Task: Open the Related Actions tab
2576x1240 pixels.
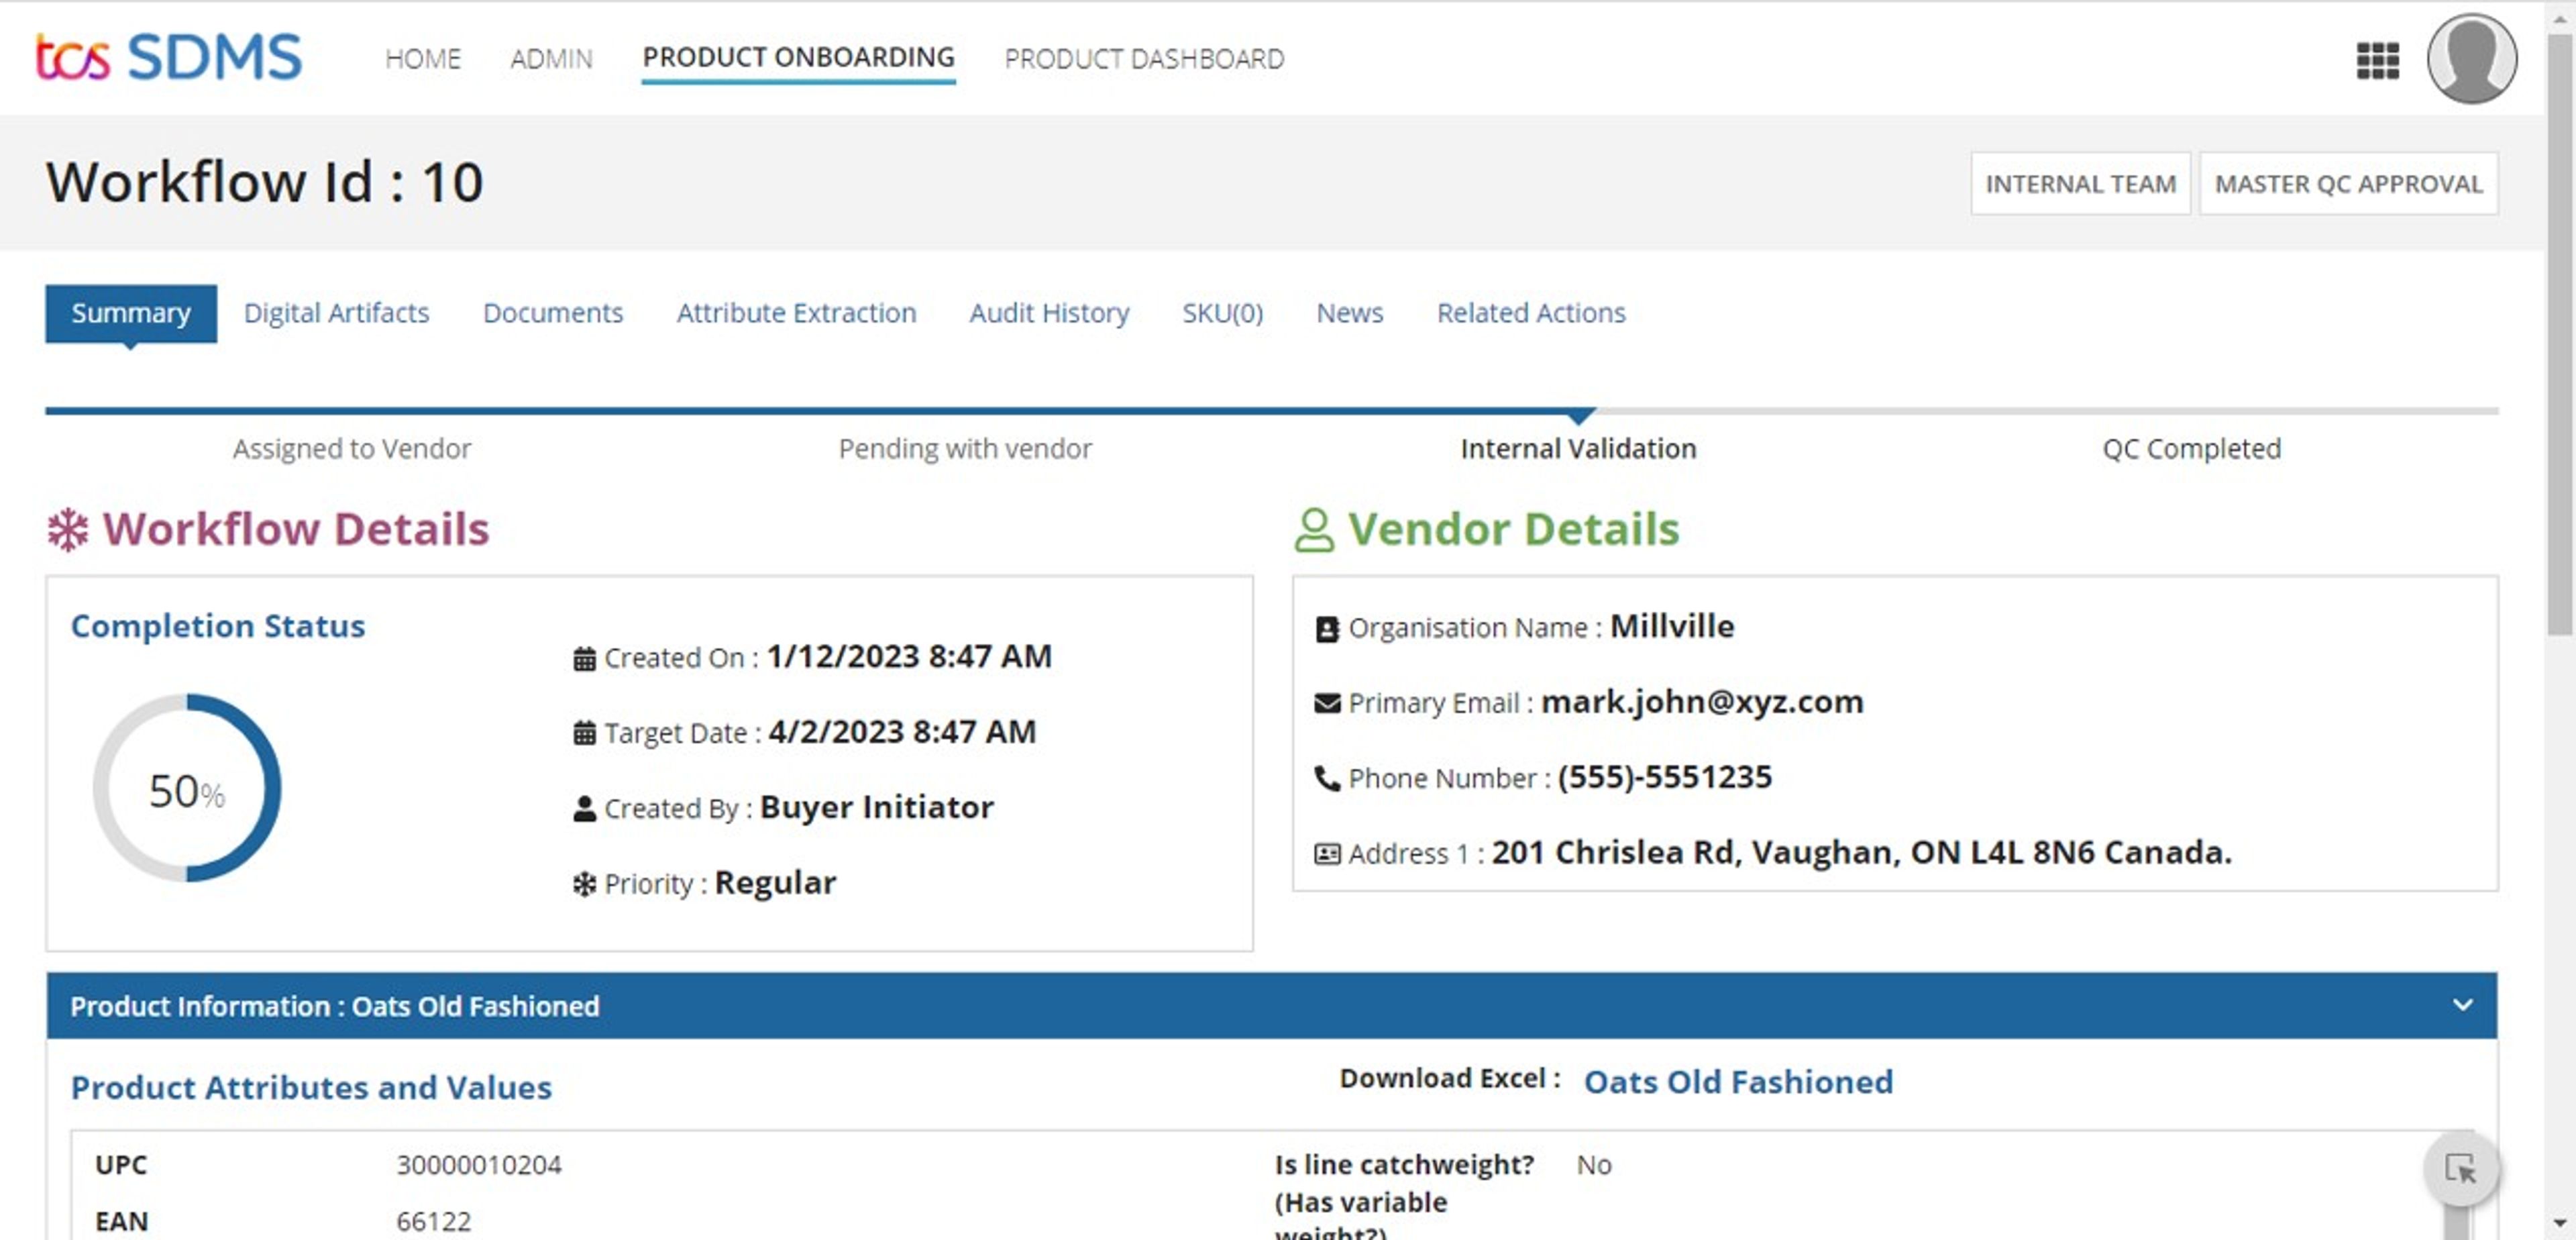Action: pyautogui.click(x=1531, y=313)
